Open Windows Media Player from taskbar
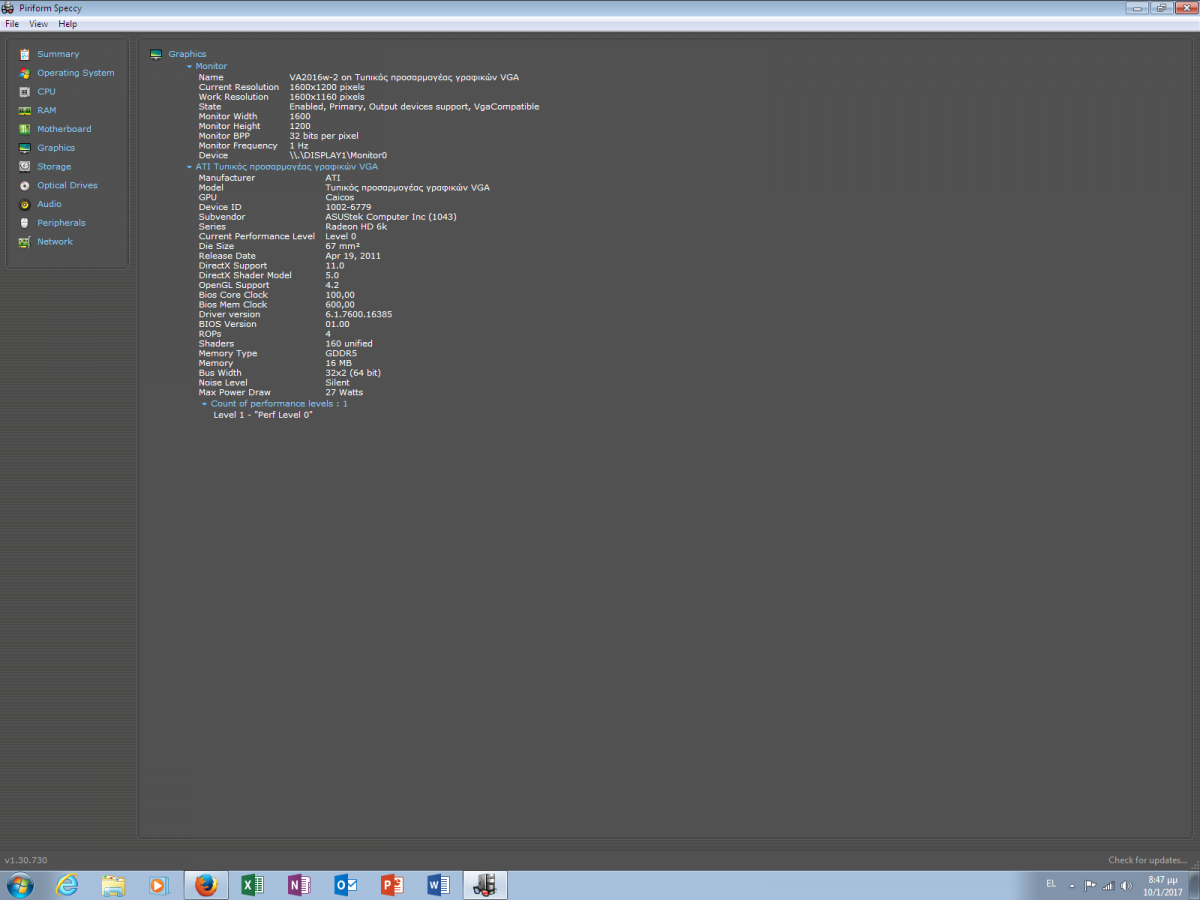 tap(158, 885)
